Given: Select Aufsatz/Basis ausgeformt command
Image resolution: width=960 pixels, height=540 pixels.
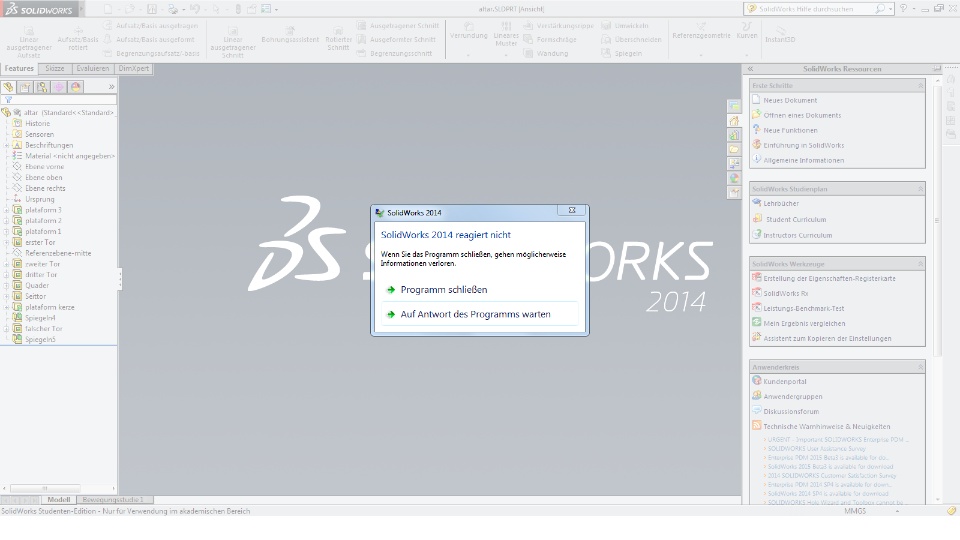Looking at the screenshot, I should [x=149, y=39].
